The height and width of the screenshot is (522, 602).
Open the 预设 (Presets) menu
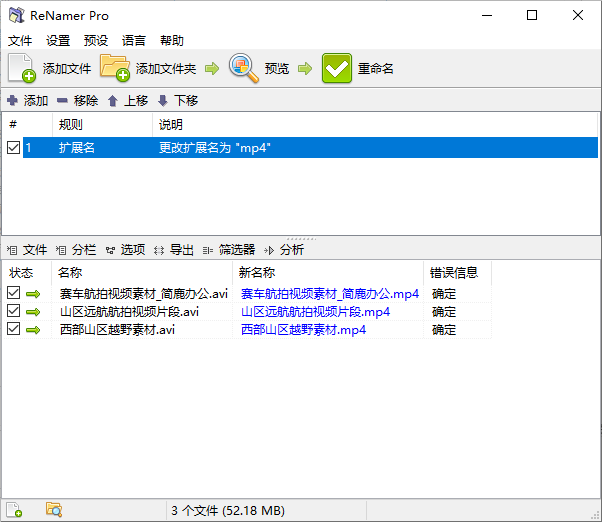pos(96,41)
